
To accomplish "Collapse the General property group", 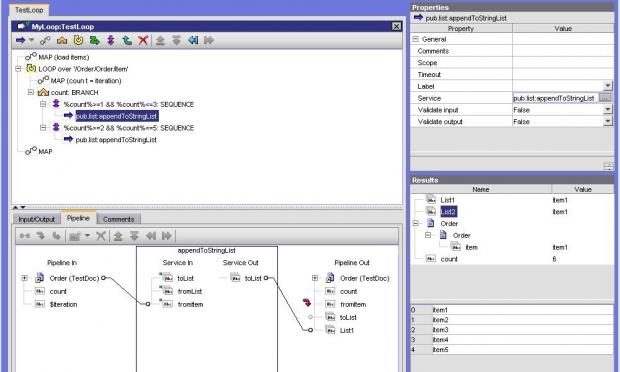I will (x=416, y=39).
